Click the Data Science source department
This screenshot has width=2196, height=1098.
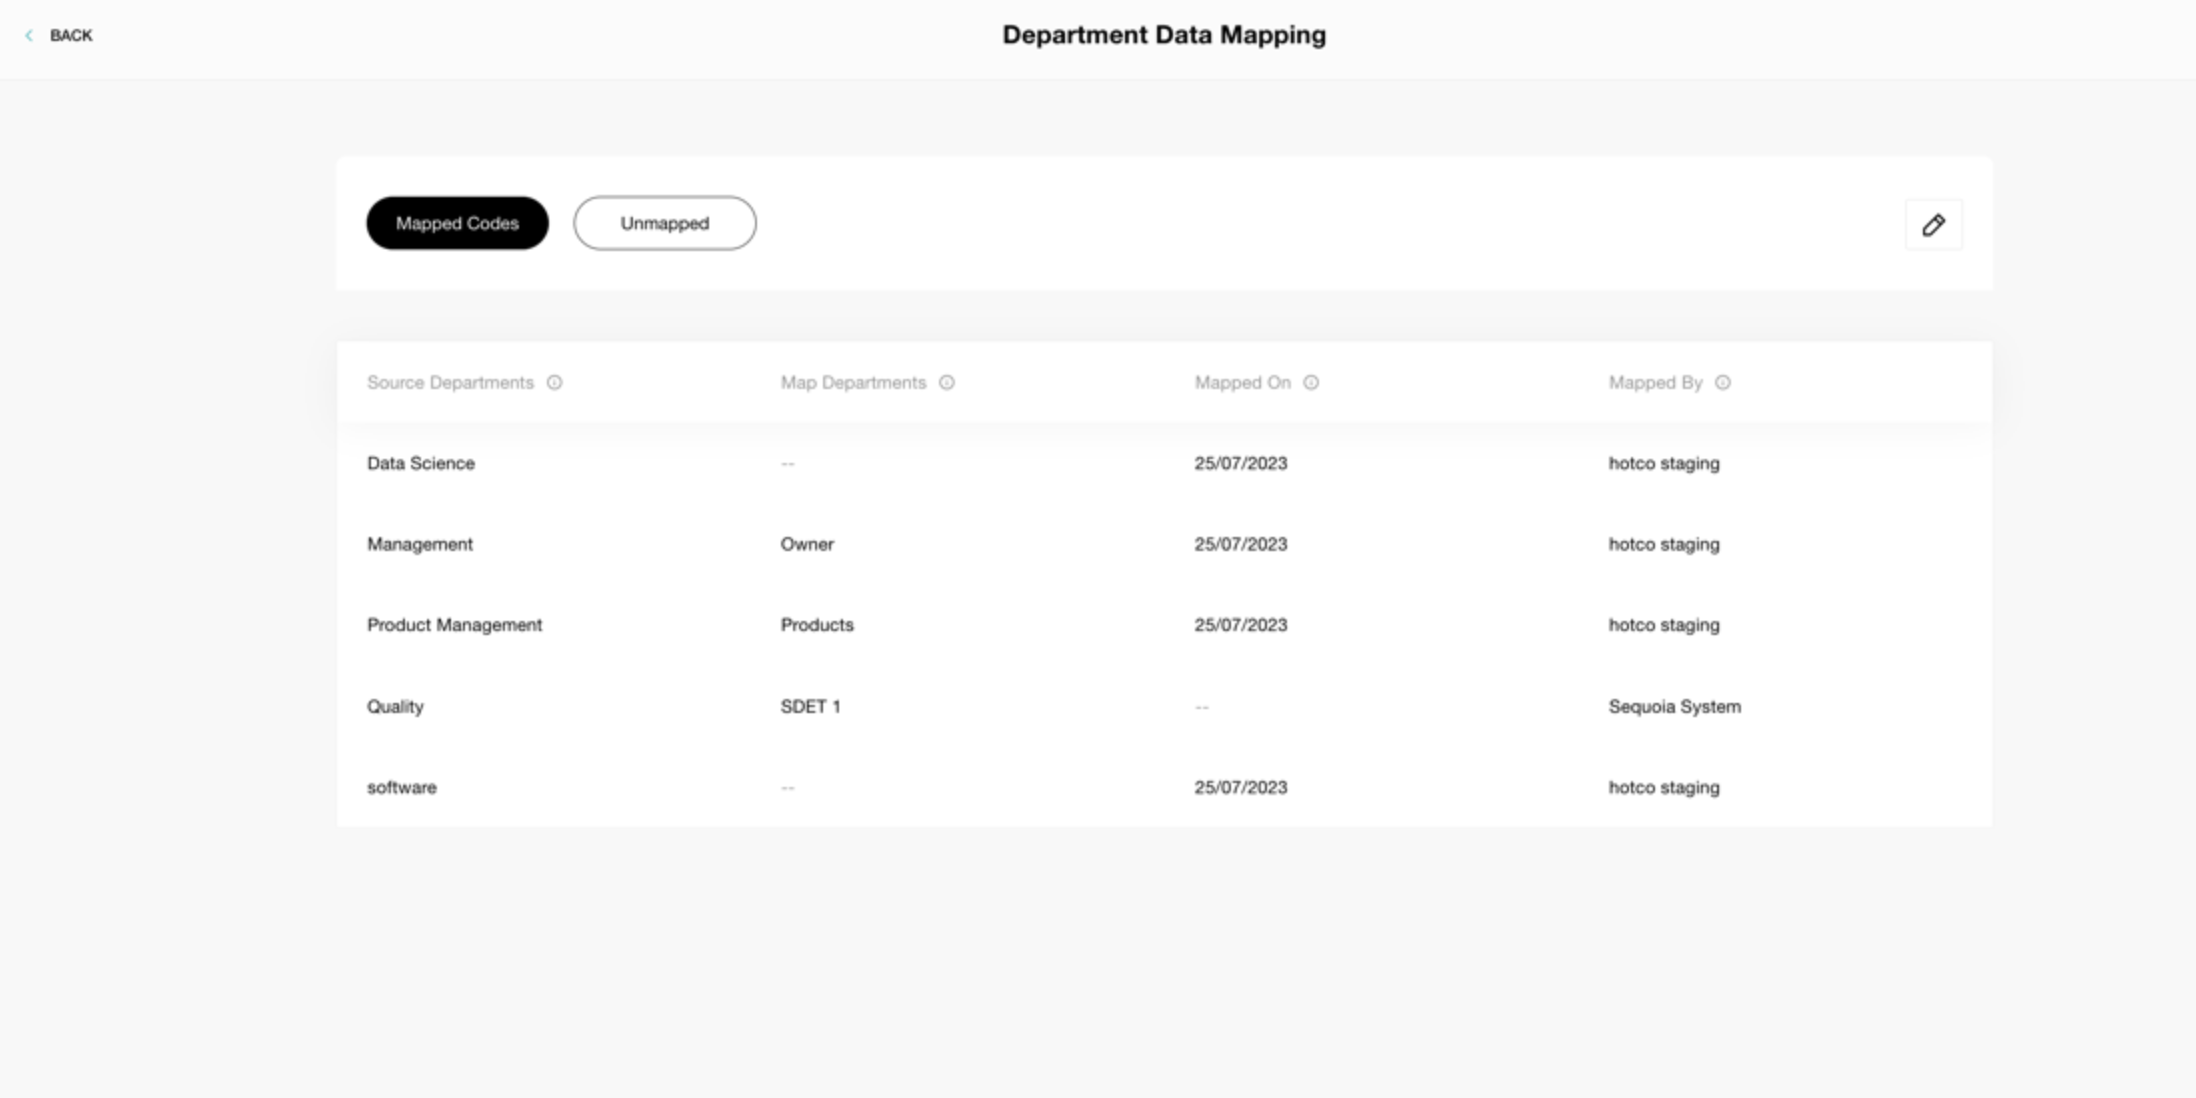pyautogui.click(x=420, y=463)
